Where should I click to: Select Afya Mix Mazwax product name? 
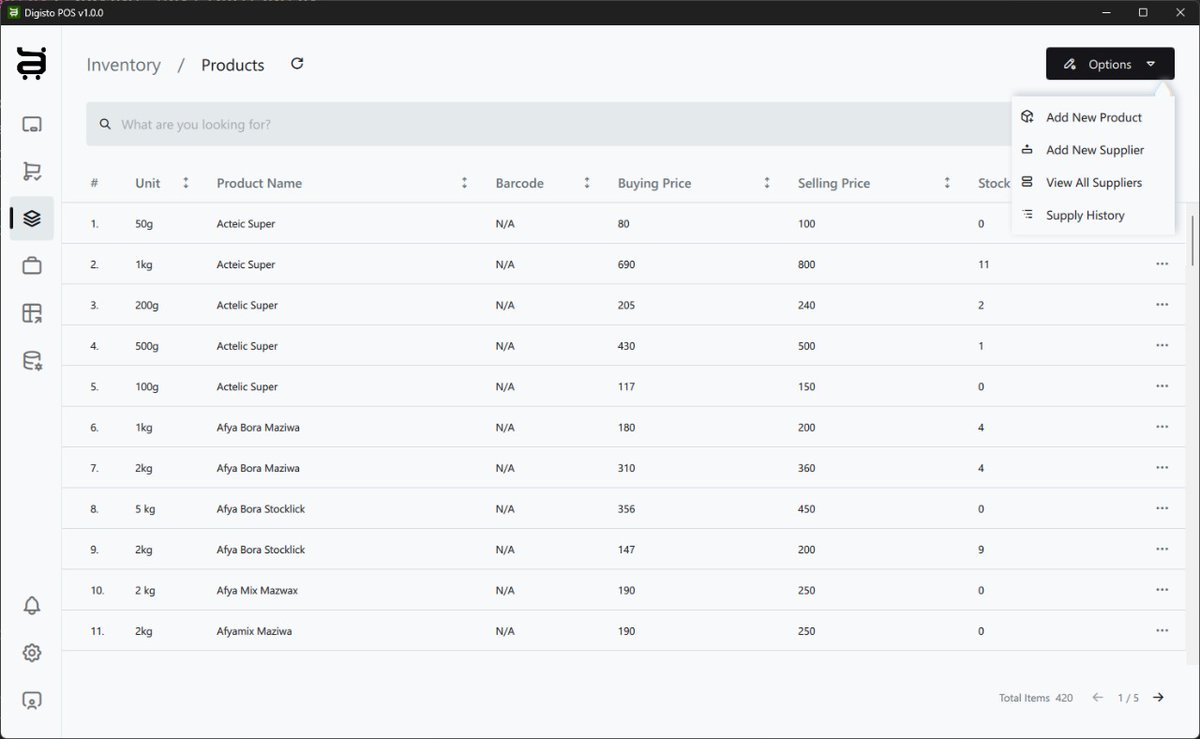[257, 590]
